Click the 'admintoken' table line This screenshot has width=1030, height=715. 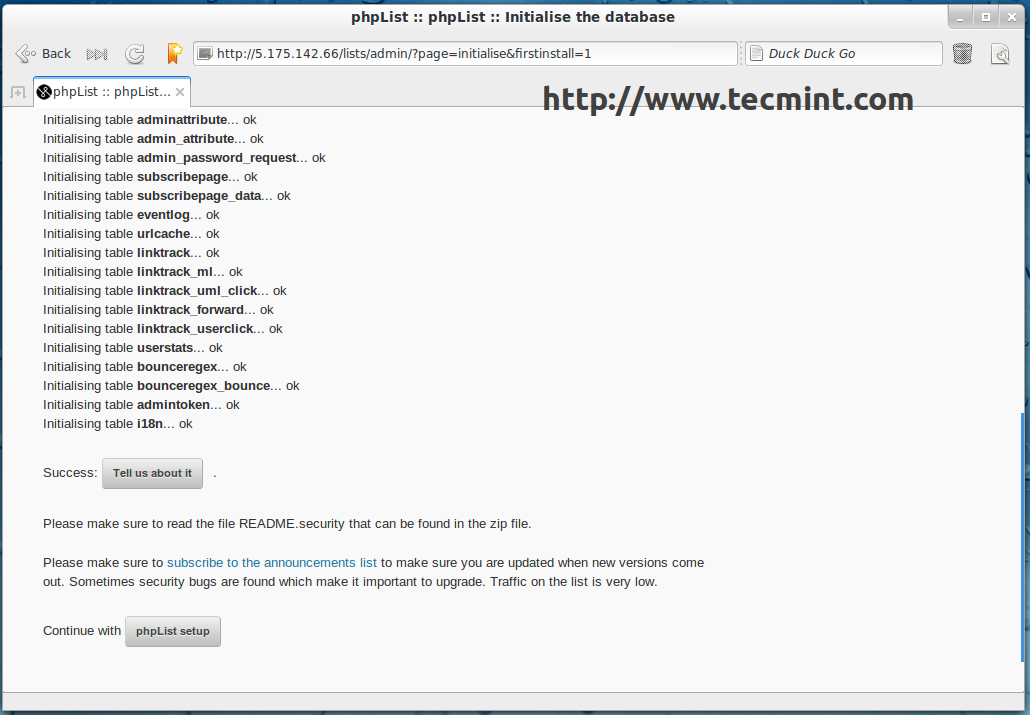tap(141, 405)
